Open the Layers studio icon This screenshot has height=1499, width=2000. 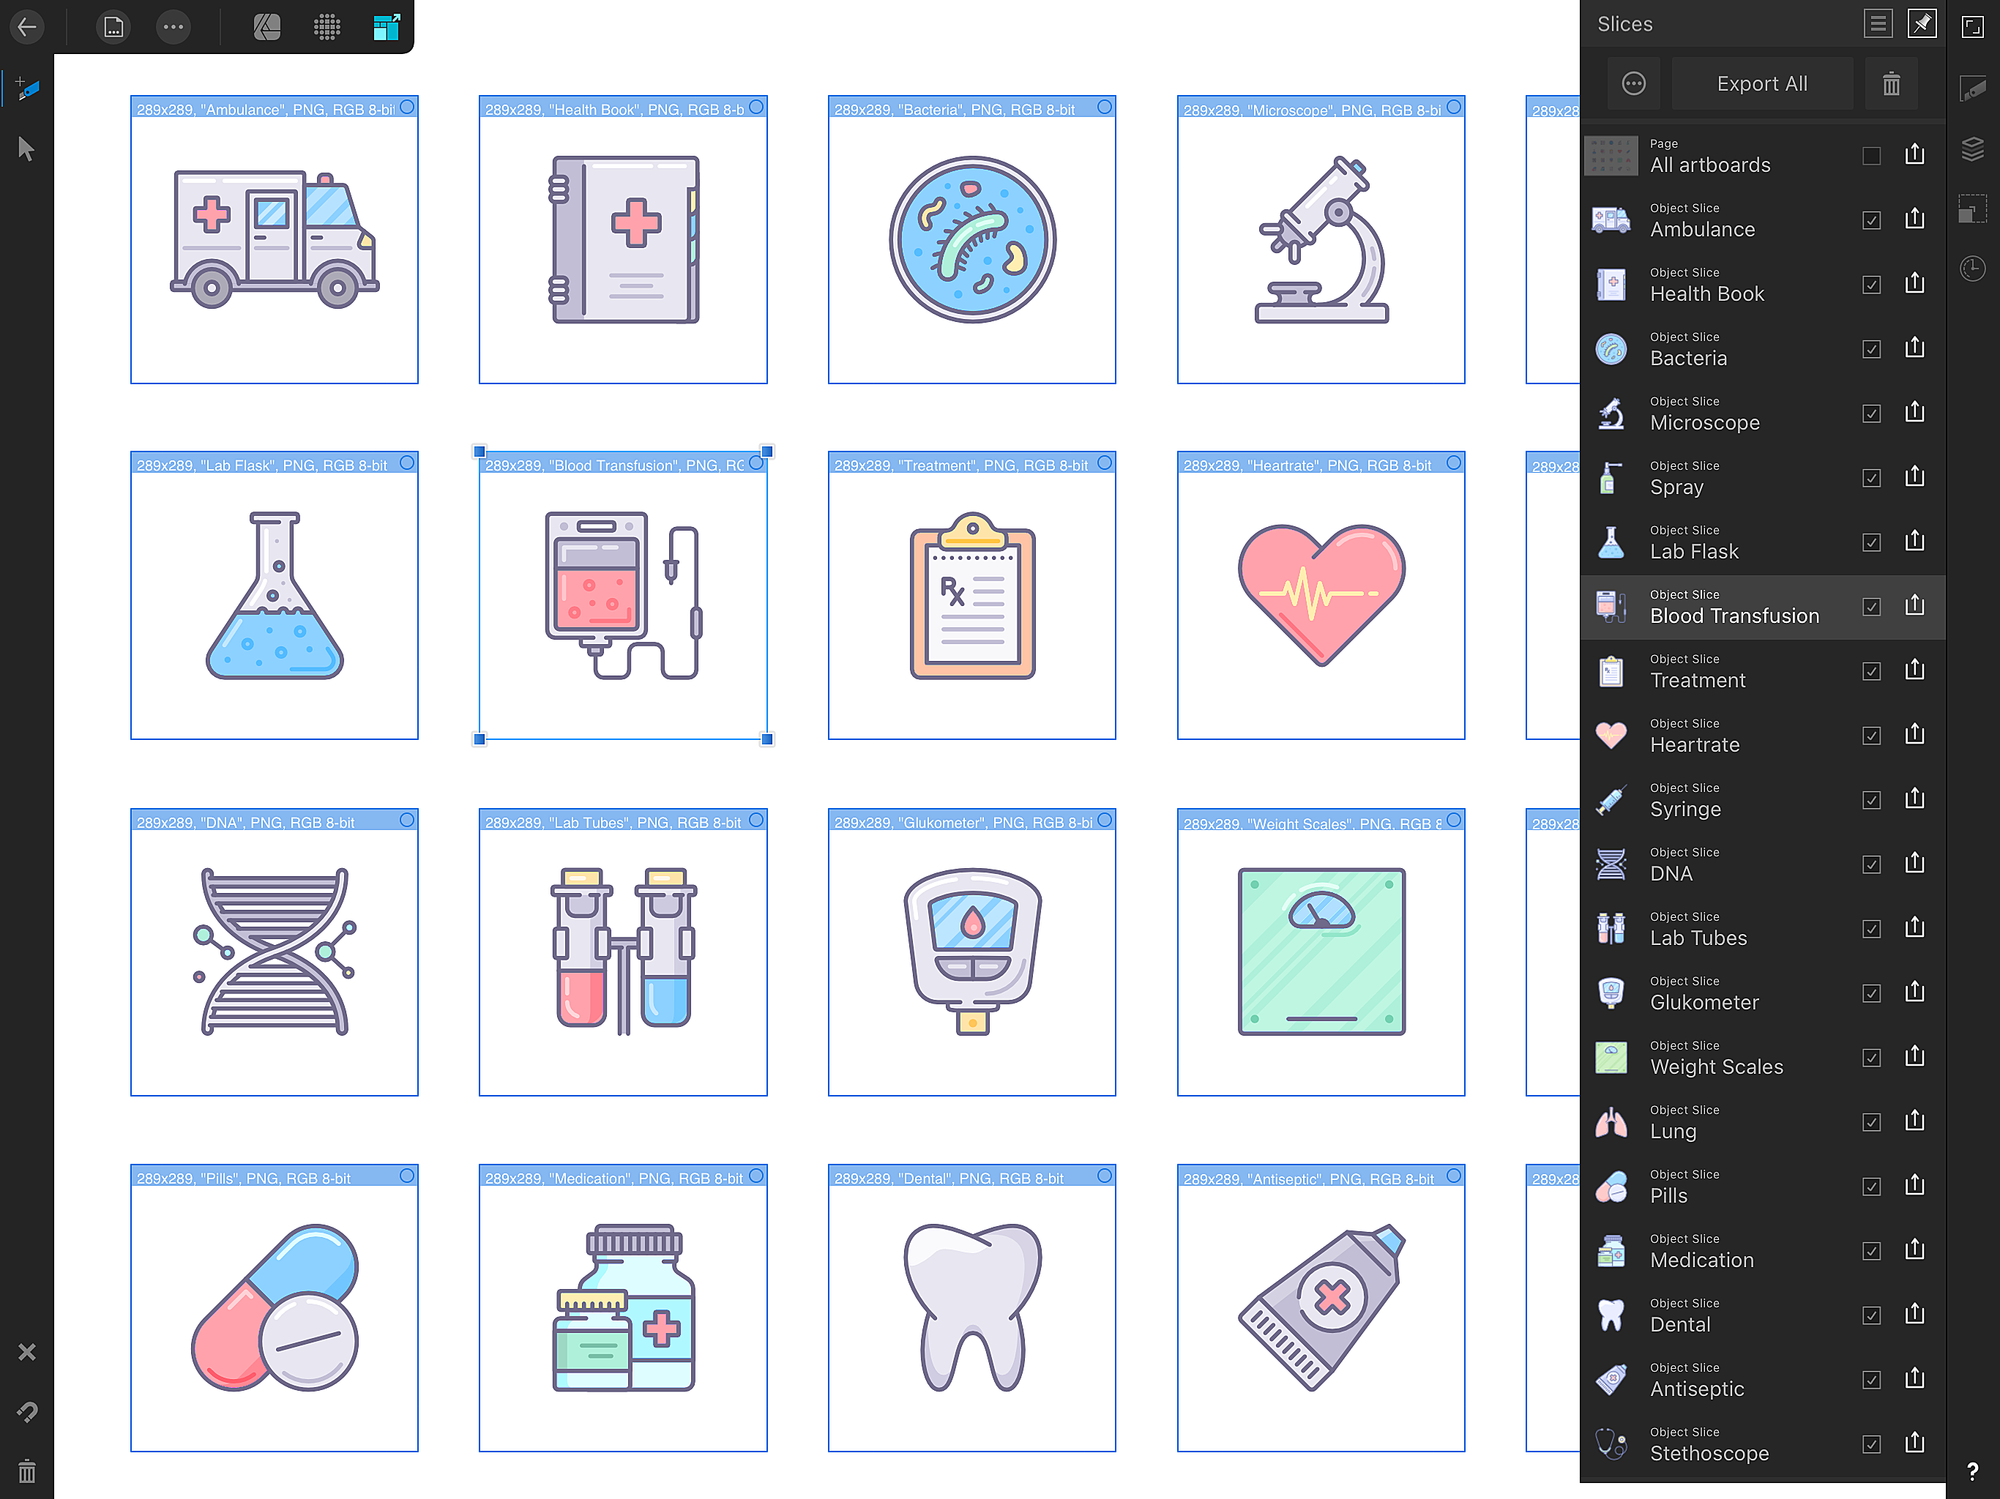(1972, 150)
